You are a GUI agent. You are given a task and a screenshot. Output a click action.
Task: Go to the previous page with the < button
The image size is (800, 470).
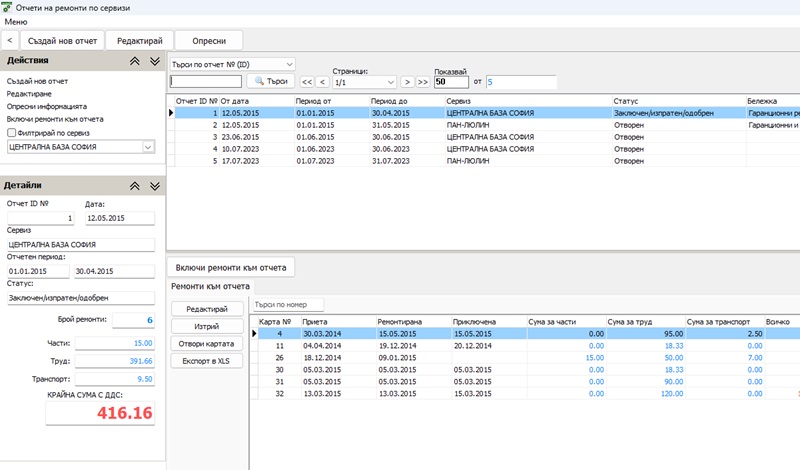tap(322, 82)
